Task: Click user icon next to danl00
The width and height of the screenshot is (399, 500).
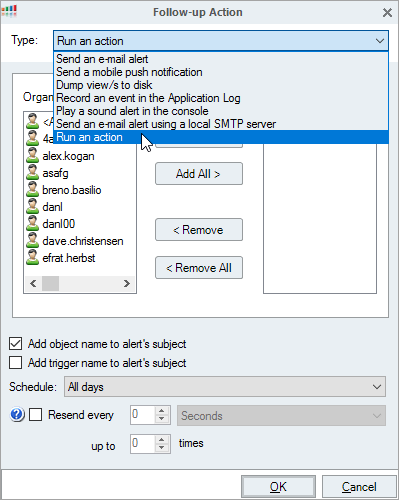Action: click(32, 223)
